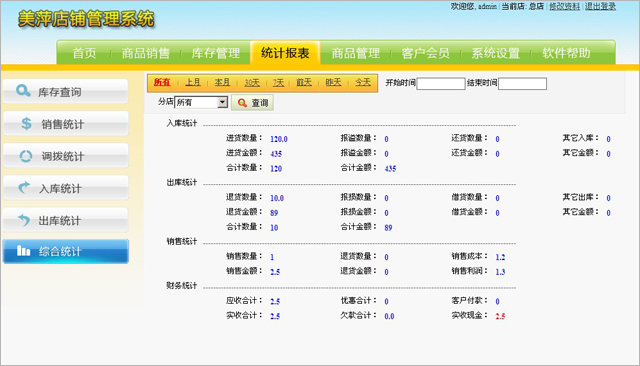This screenshot has height=366, width=640.
Task: Click the 进货金额 value 435
Action: click(276, 154)
